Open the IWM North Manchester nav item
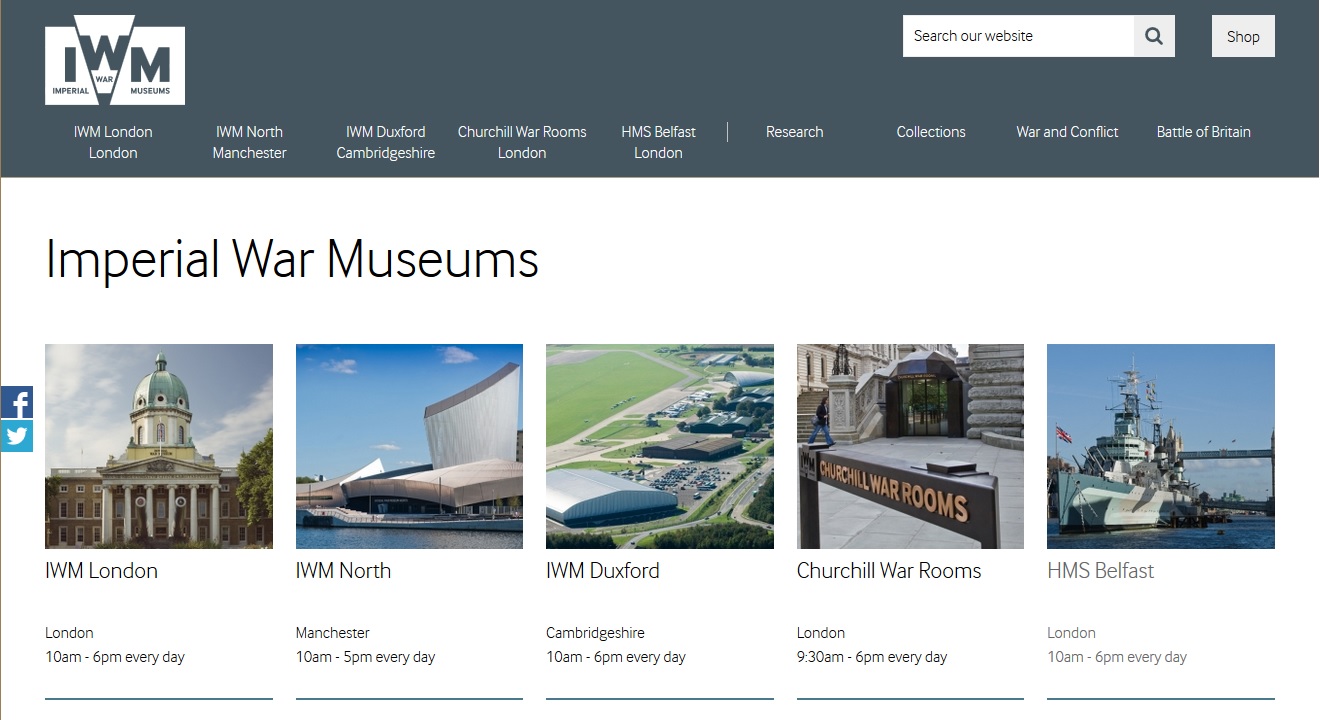The height and width of the screenshot is (720, 1320). click(x=249, y=142)
